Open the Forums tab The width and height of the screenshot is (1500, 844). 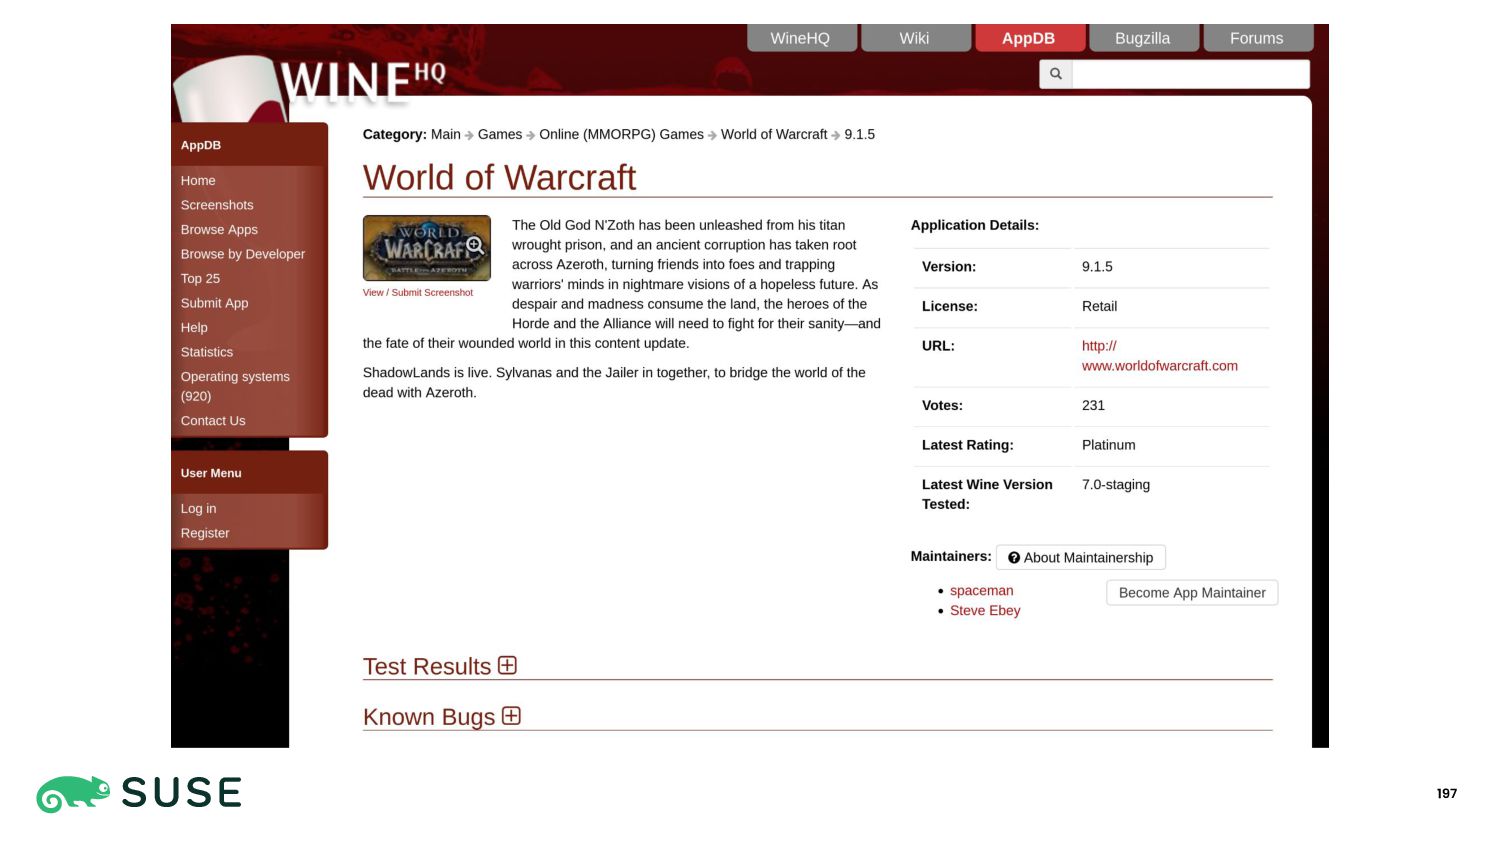1256,38
